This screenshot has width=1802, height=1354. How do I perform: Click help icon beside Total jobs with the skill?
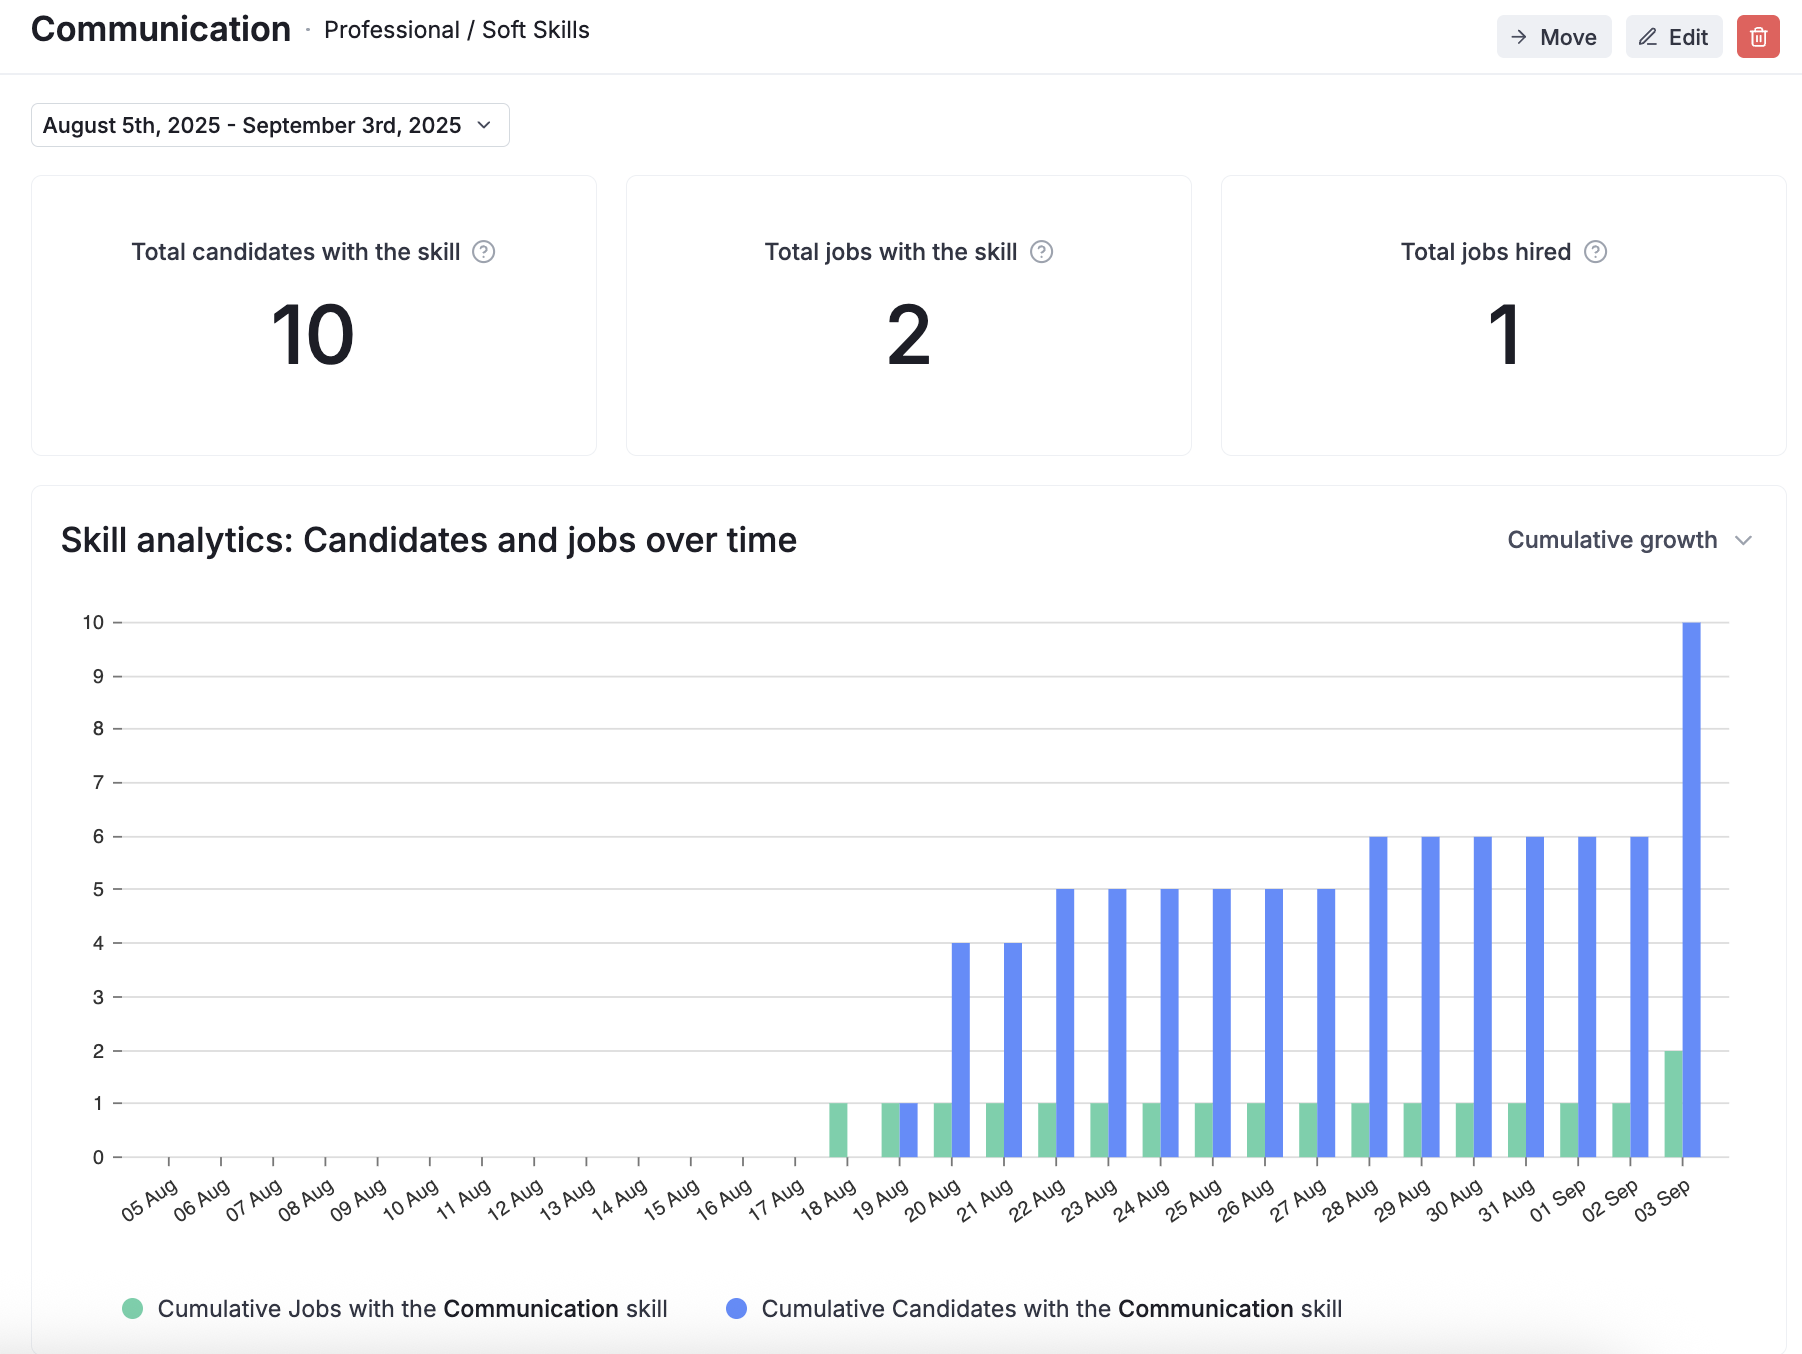[1041, 252]
